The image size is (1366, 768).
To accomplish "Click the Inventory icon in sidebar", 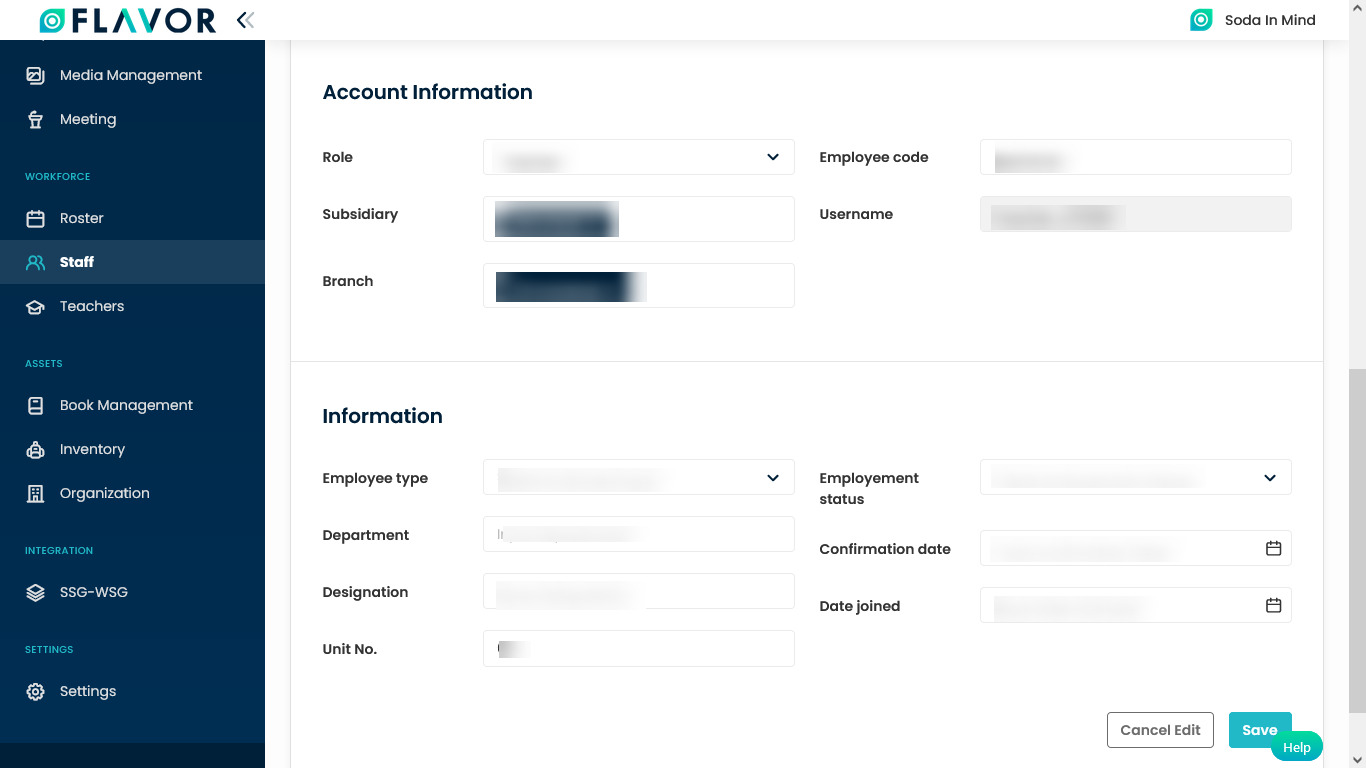I will [x=35, y=450].
